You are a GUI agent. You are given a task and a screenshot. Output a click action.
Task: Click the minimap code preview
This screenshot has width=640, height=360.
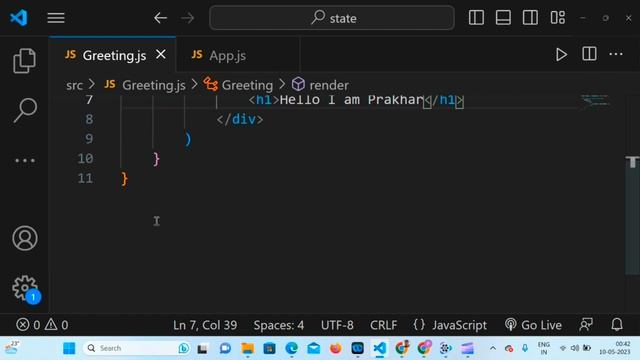coord(595,100)
